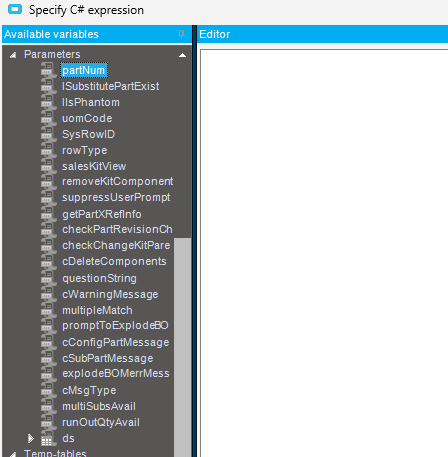Select the cMsgType parameter
The image size is (448, 457).
click(x=89, y=390)
